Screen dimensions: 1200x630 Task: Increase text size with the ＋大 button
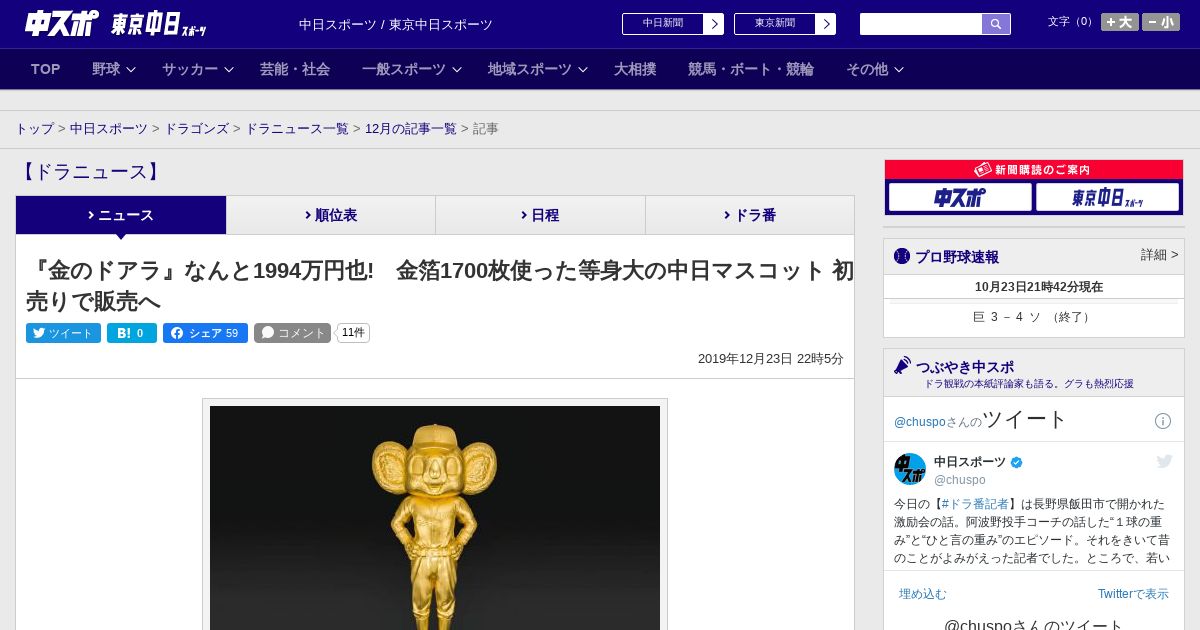click(x=1120, y=22)
